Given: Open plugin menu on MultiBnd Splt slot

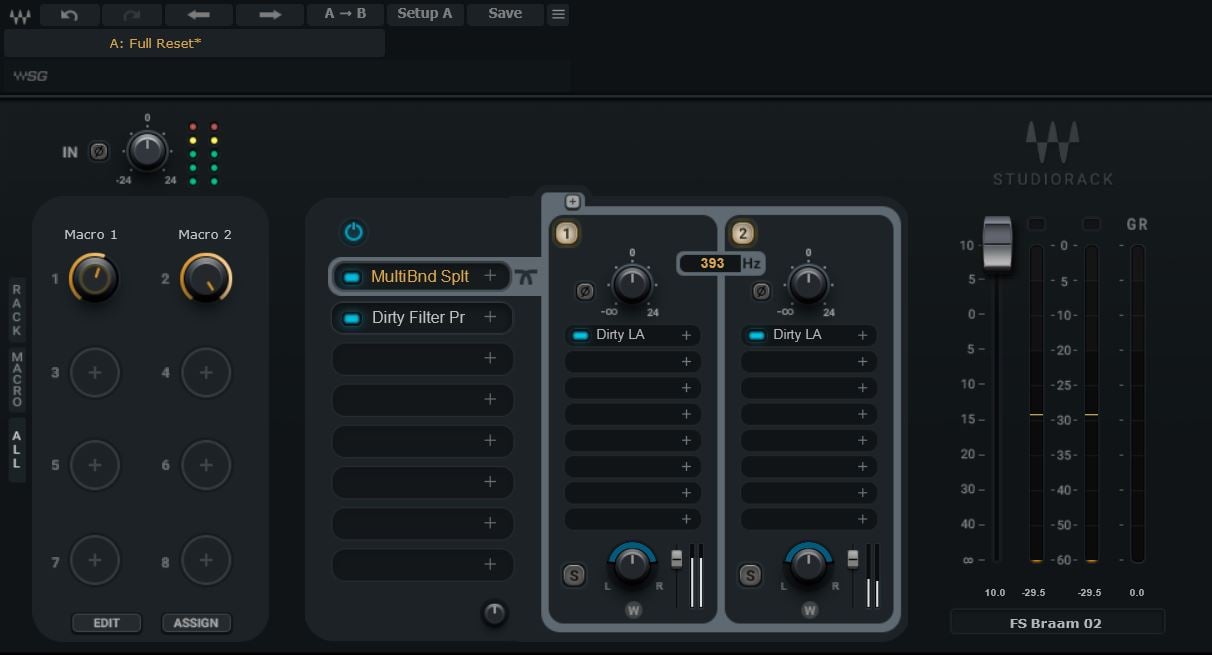Looking at the screenshot, I should 490,276.
